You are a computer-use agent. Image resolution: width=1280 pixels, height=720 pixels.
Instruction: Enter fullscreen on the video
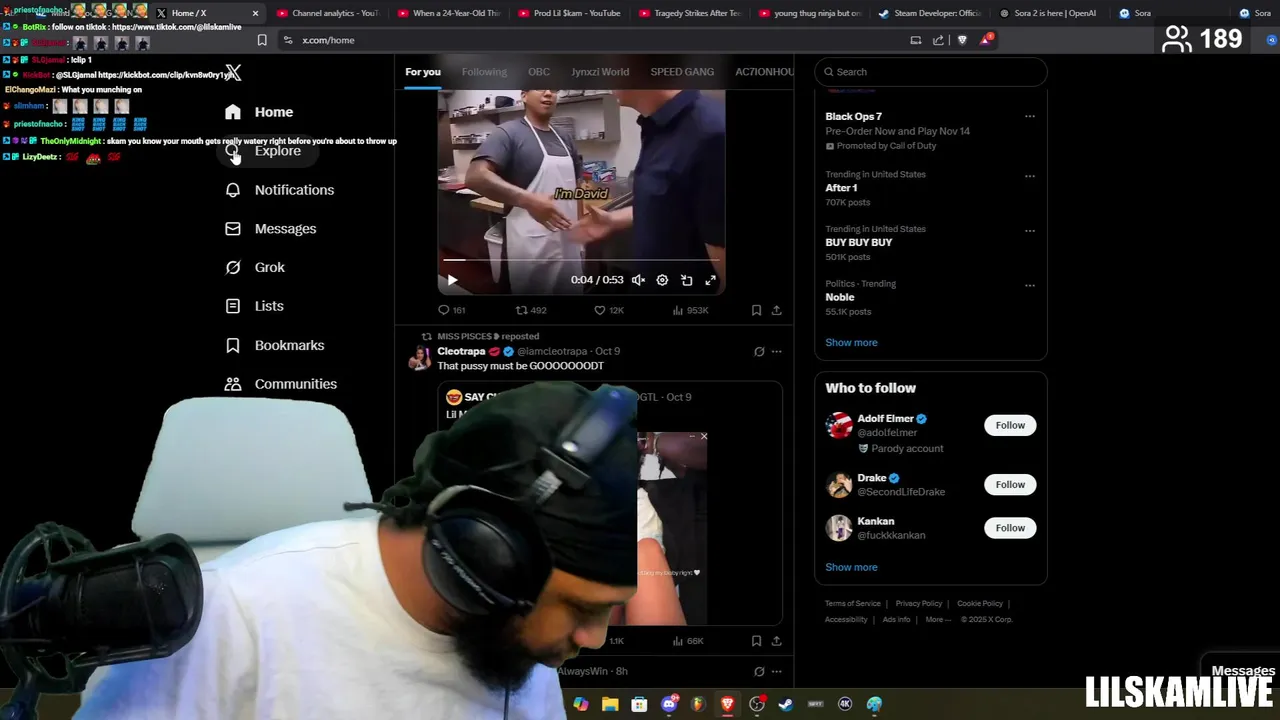710,280
